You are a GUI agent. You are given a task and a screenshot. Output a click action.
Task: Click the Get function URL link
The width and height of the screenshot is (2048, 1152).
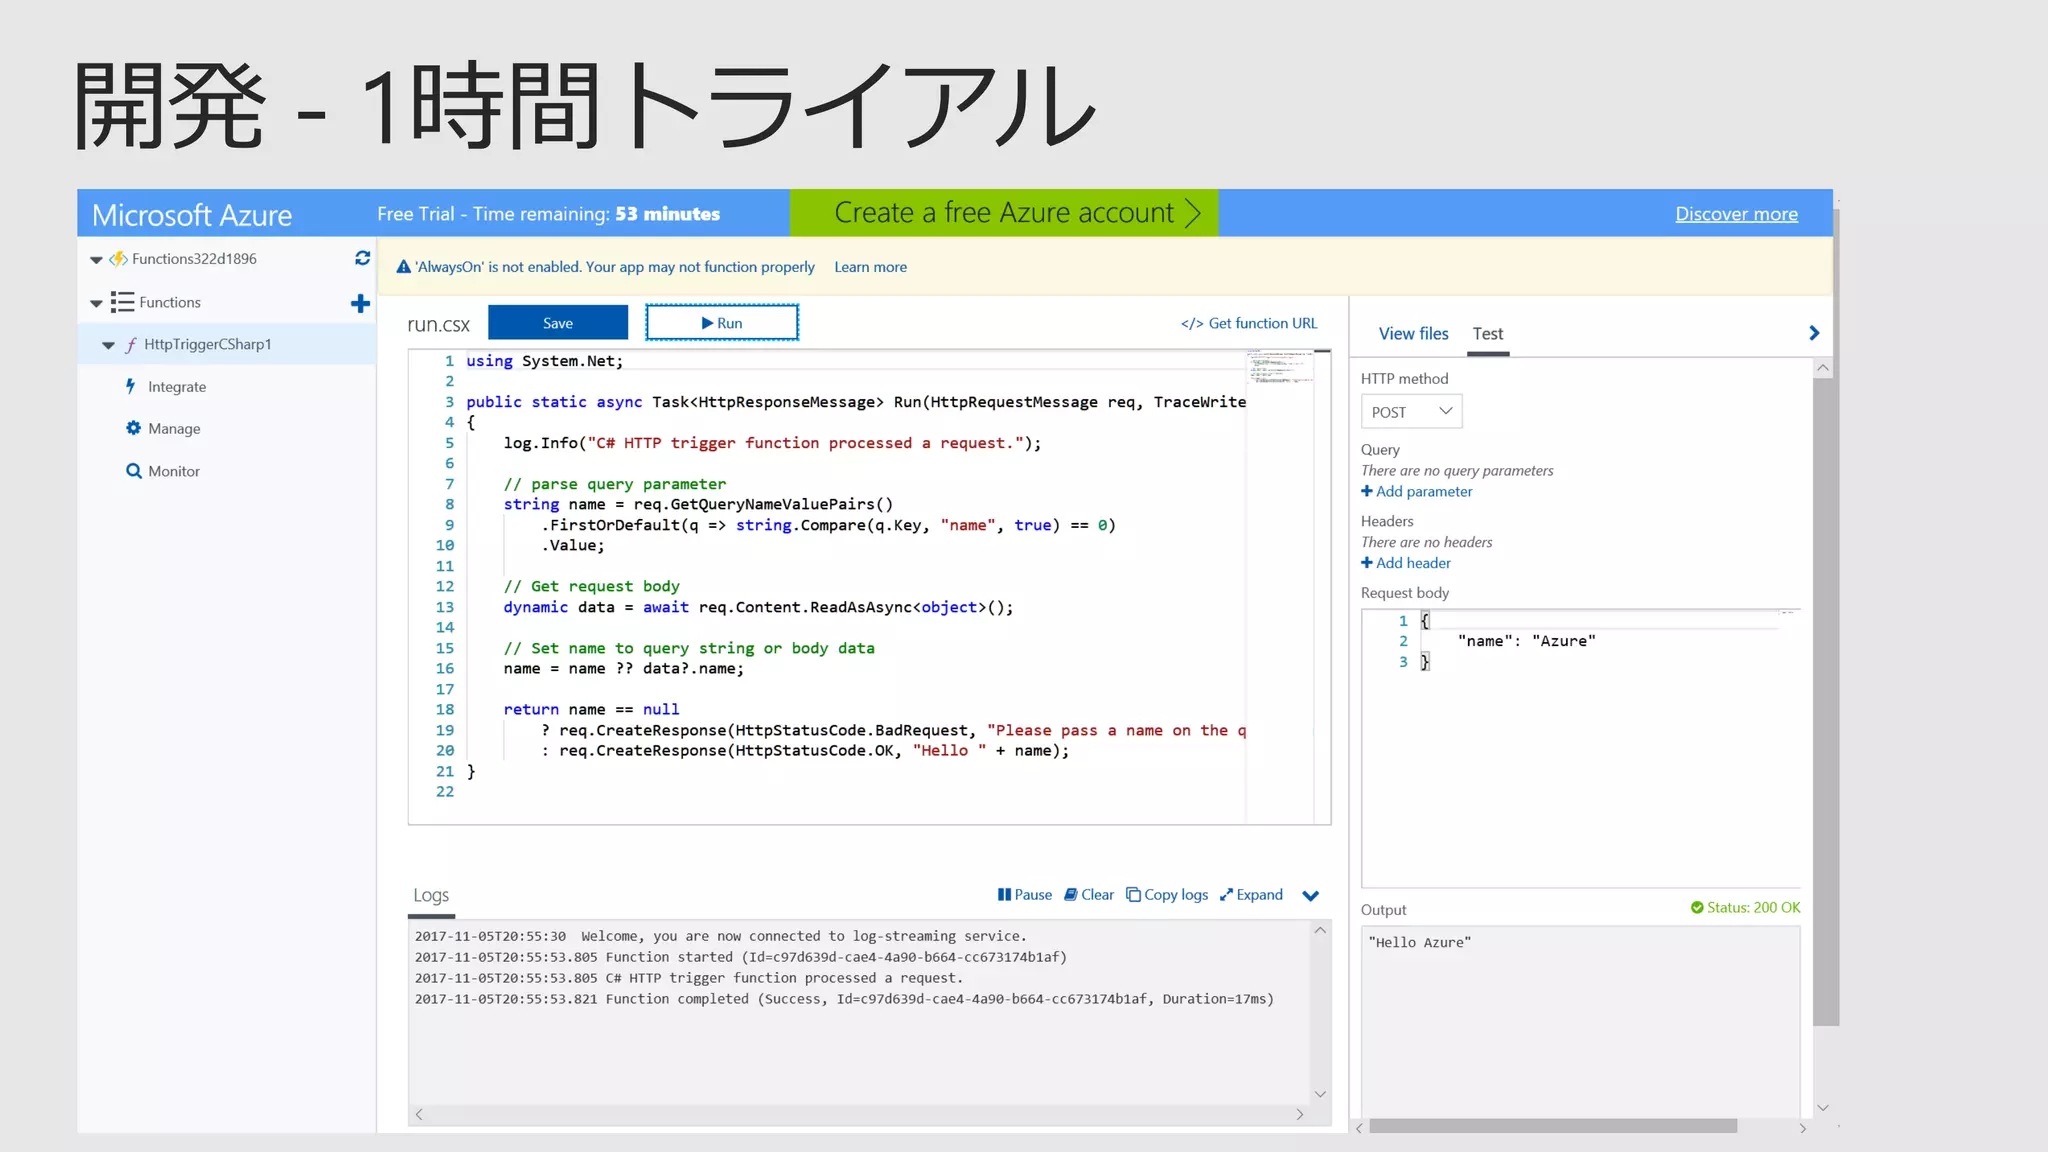1249,323
